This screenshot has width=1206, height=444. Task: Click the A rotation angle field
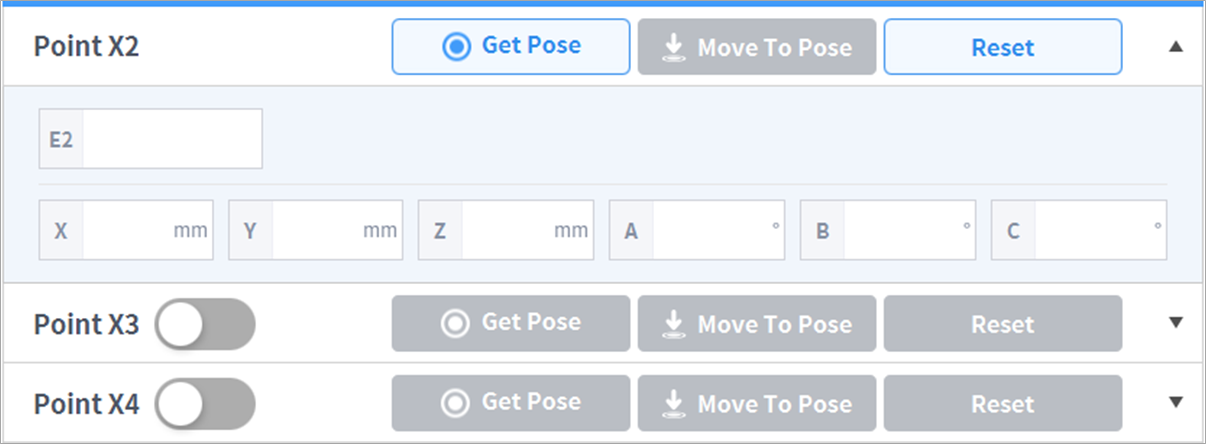coord(710,231)
